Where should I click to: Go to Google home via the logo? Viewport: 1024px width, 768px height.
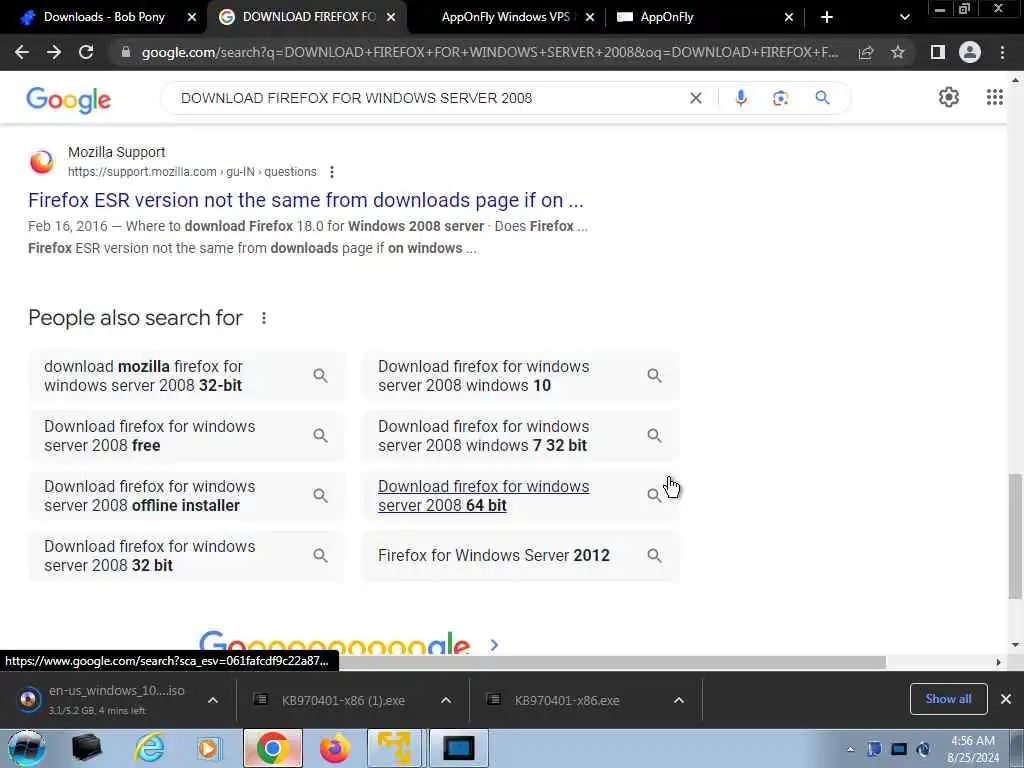coord(69,100)
